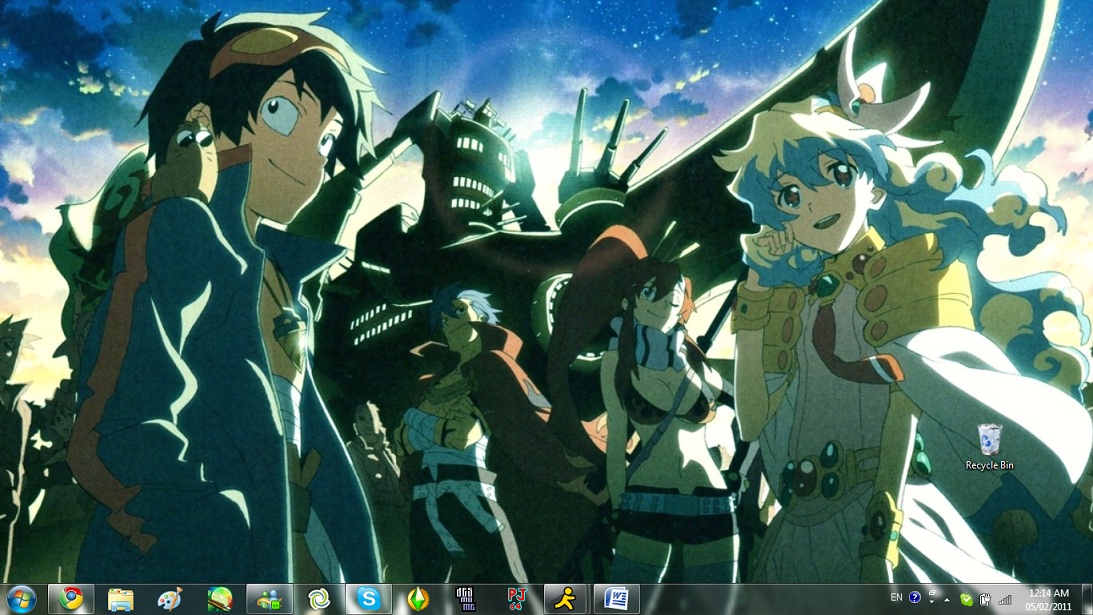Click the green Skype status tray icon

[966, 599]
